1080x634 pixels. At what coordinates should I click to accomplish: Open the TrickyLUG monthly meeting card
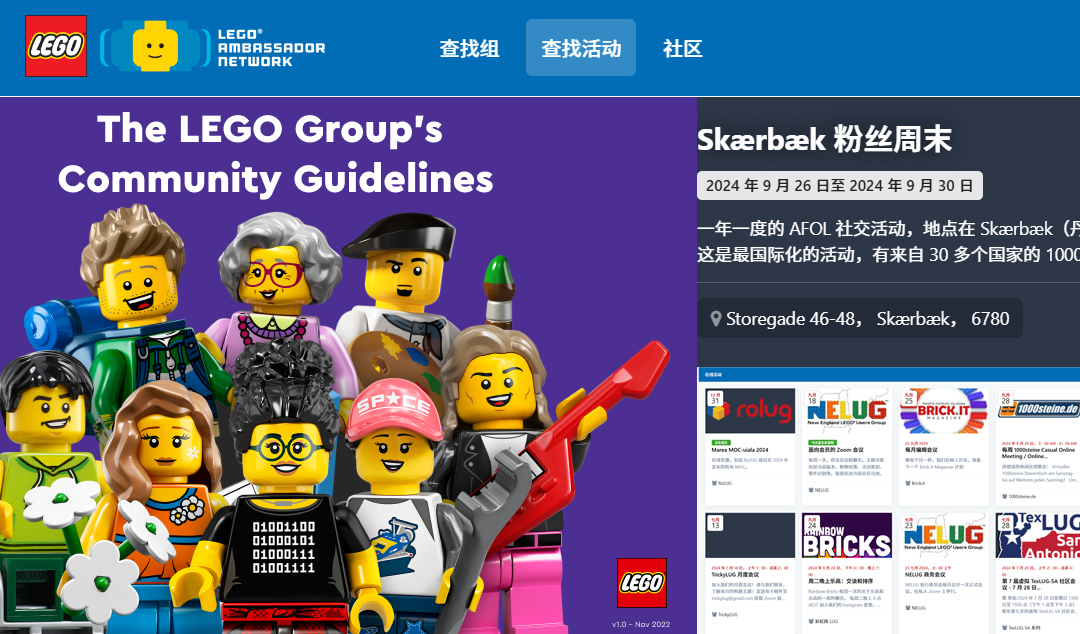[x=750, y=572]
